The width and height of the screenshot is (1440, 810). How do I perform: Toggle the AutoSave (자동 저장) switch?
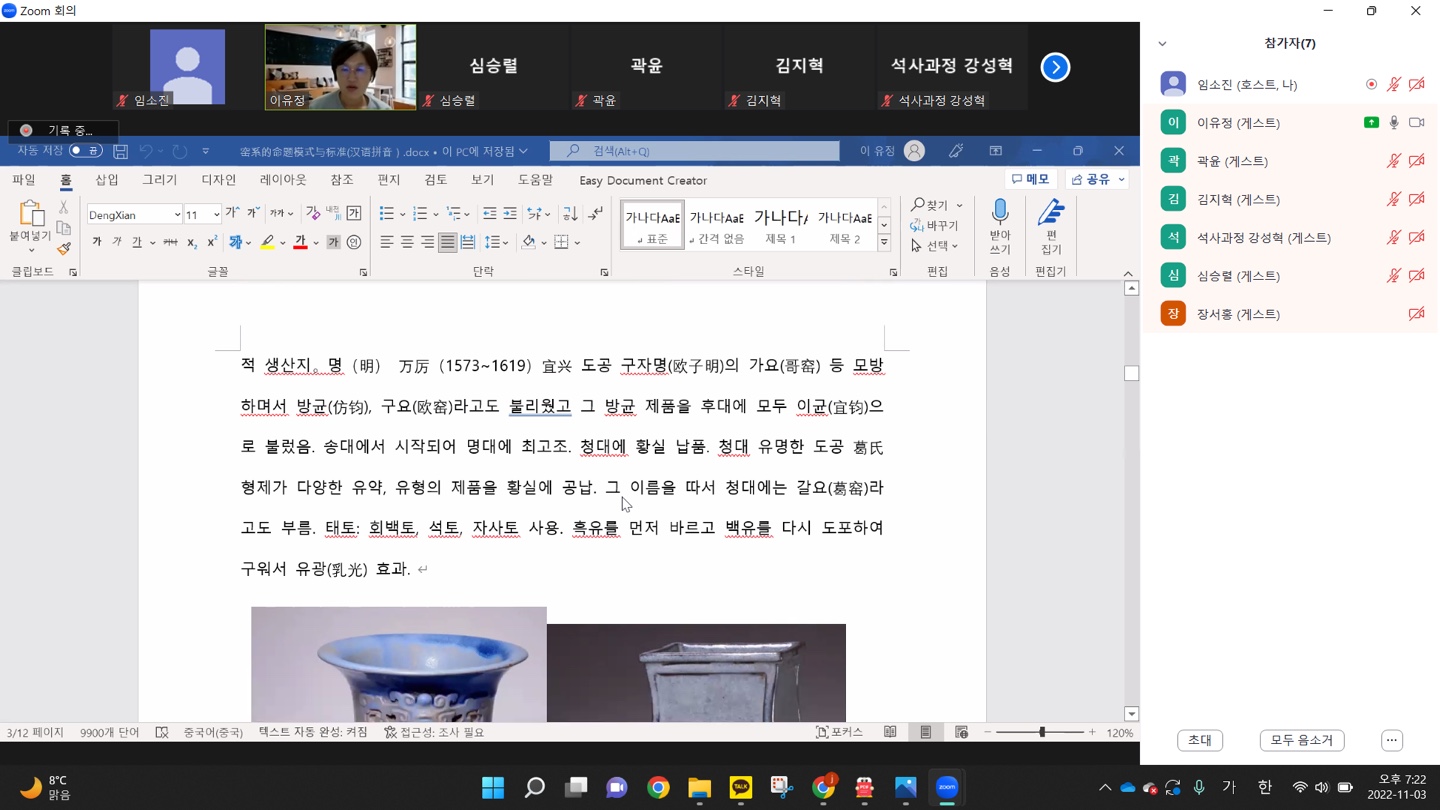tap(85, 151)
